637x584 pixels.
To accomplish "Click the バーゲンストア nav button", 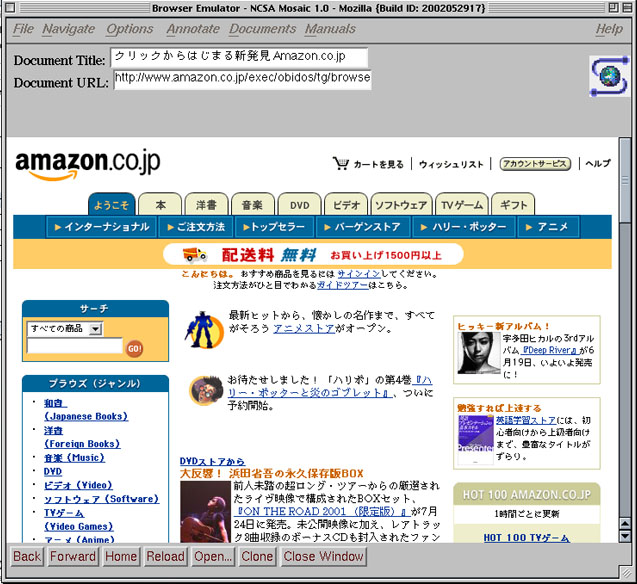I will pyautogui.click(x=363, y=227).
